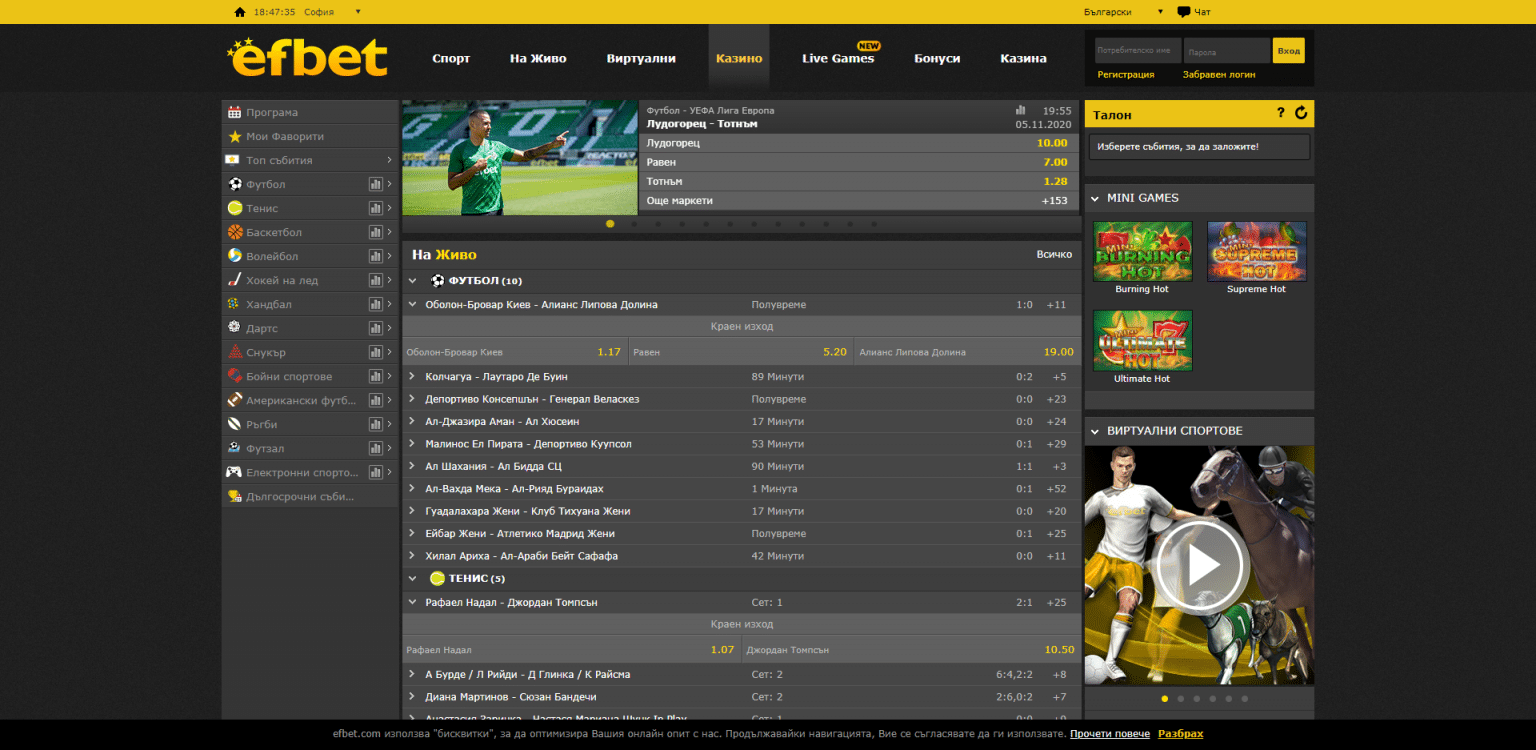Image resolution: width=1536 pixels, height=750 pixels.
Task: Collapse the ТЕНИС (5) live section
Action: [x=413, y=578]
